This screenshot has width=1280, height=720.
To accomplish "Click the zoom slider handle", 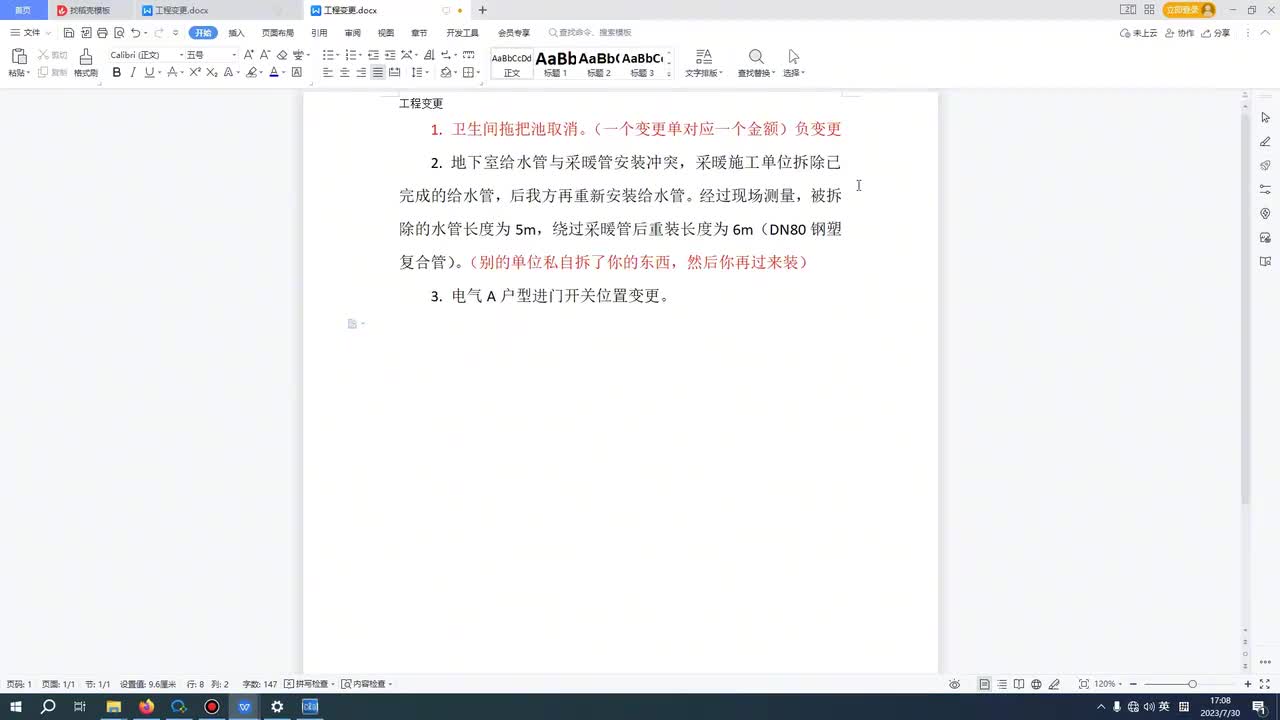I will click(x=1192, y=684).
